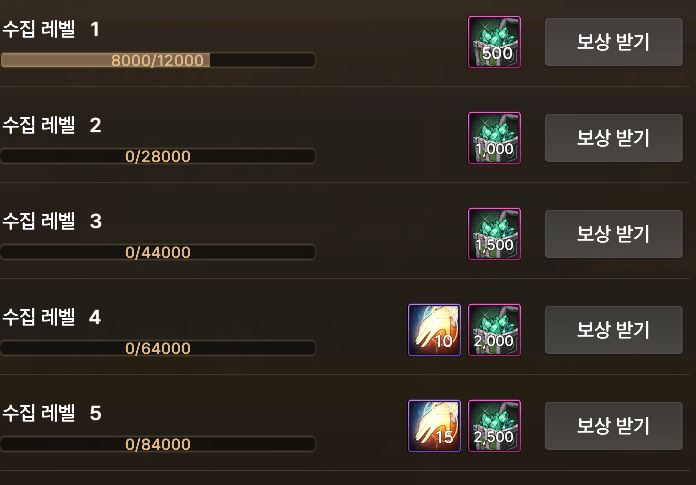The image size is (696, 485).
Task: Claim the 수집 레벨 4 reward (보상 받기)
Action: [x=613, y=330]
